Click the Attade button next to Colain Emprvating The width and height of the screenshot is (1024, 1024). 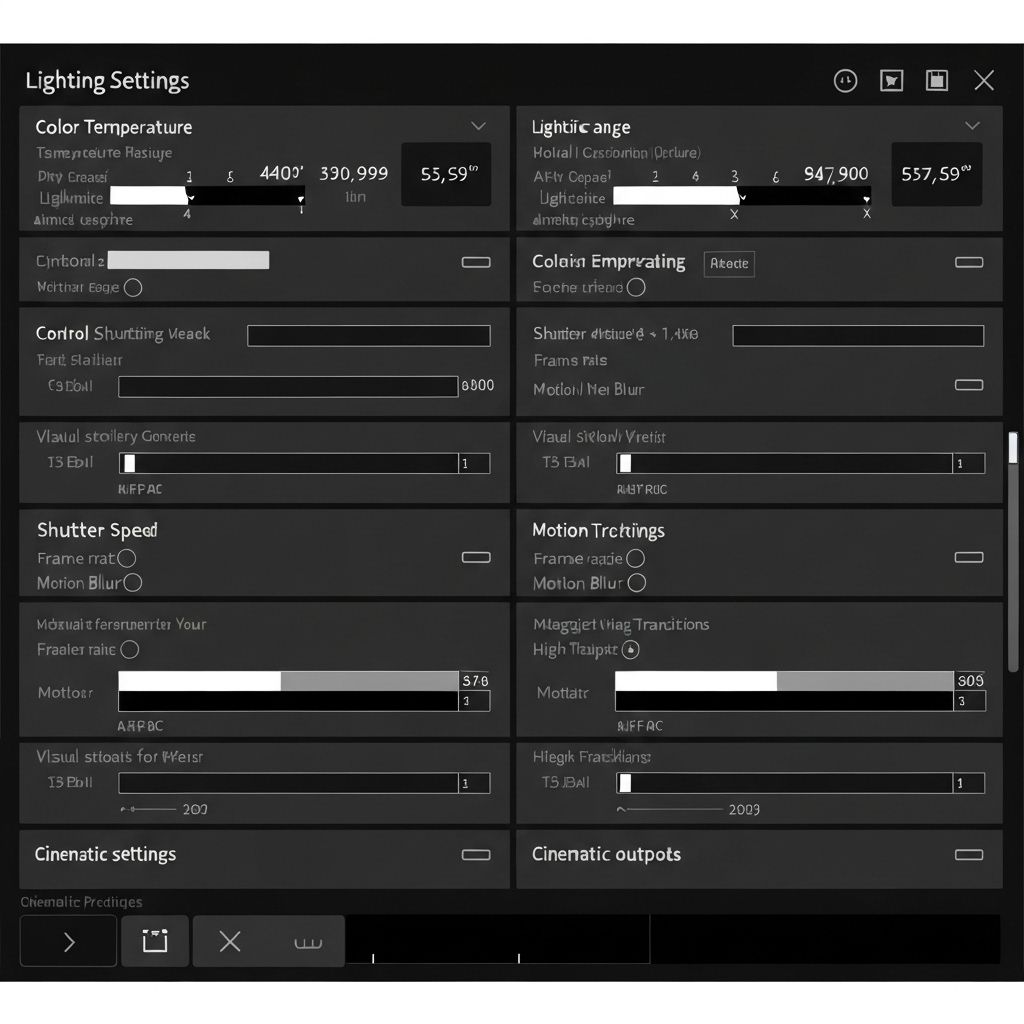pos(729,264)
